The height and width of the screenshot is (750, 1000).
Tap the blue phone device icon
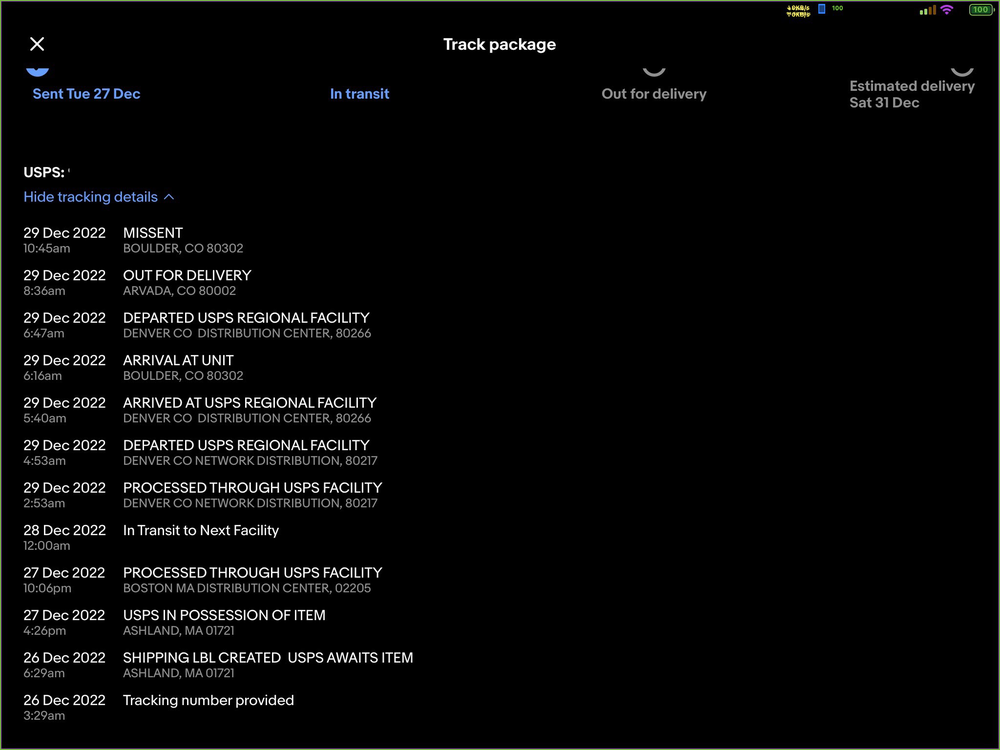822,9
